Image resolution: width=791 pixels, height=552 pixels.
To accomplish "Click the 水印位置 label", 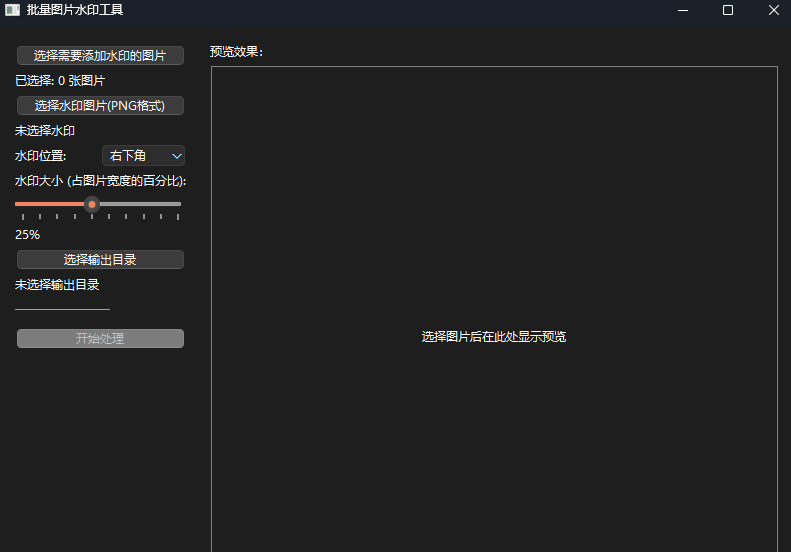I will pyautogui.click(x=40, y=156).
